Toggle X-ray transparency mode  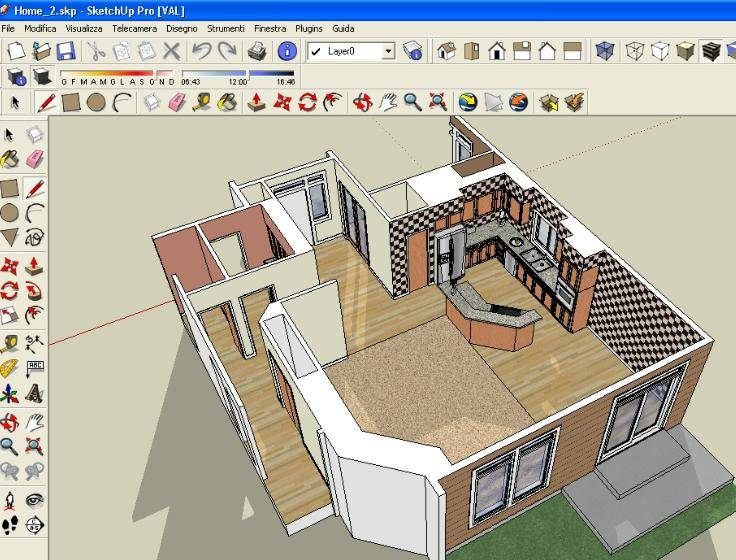coord(604,51)
